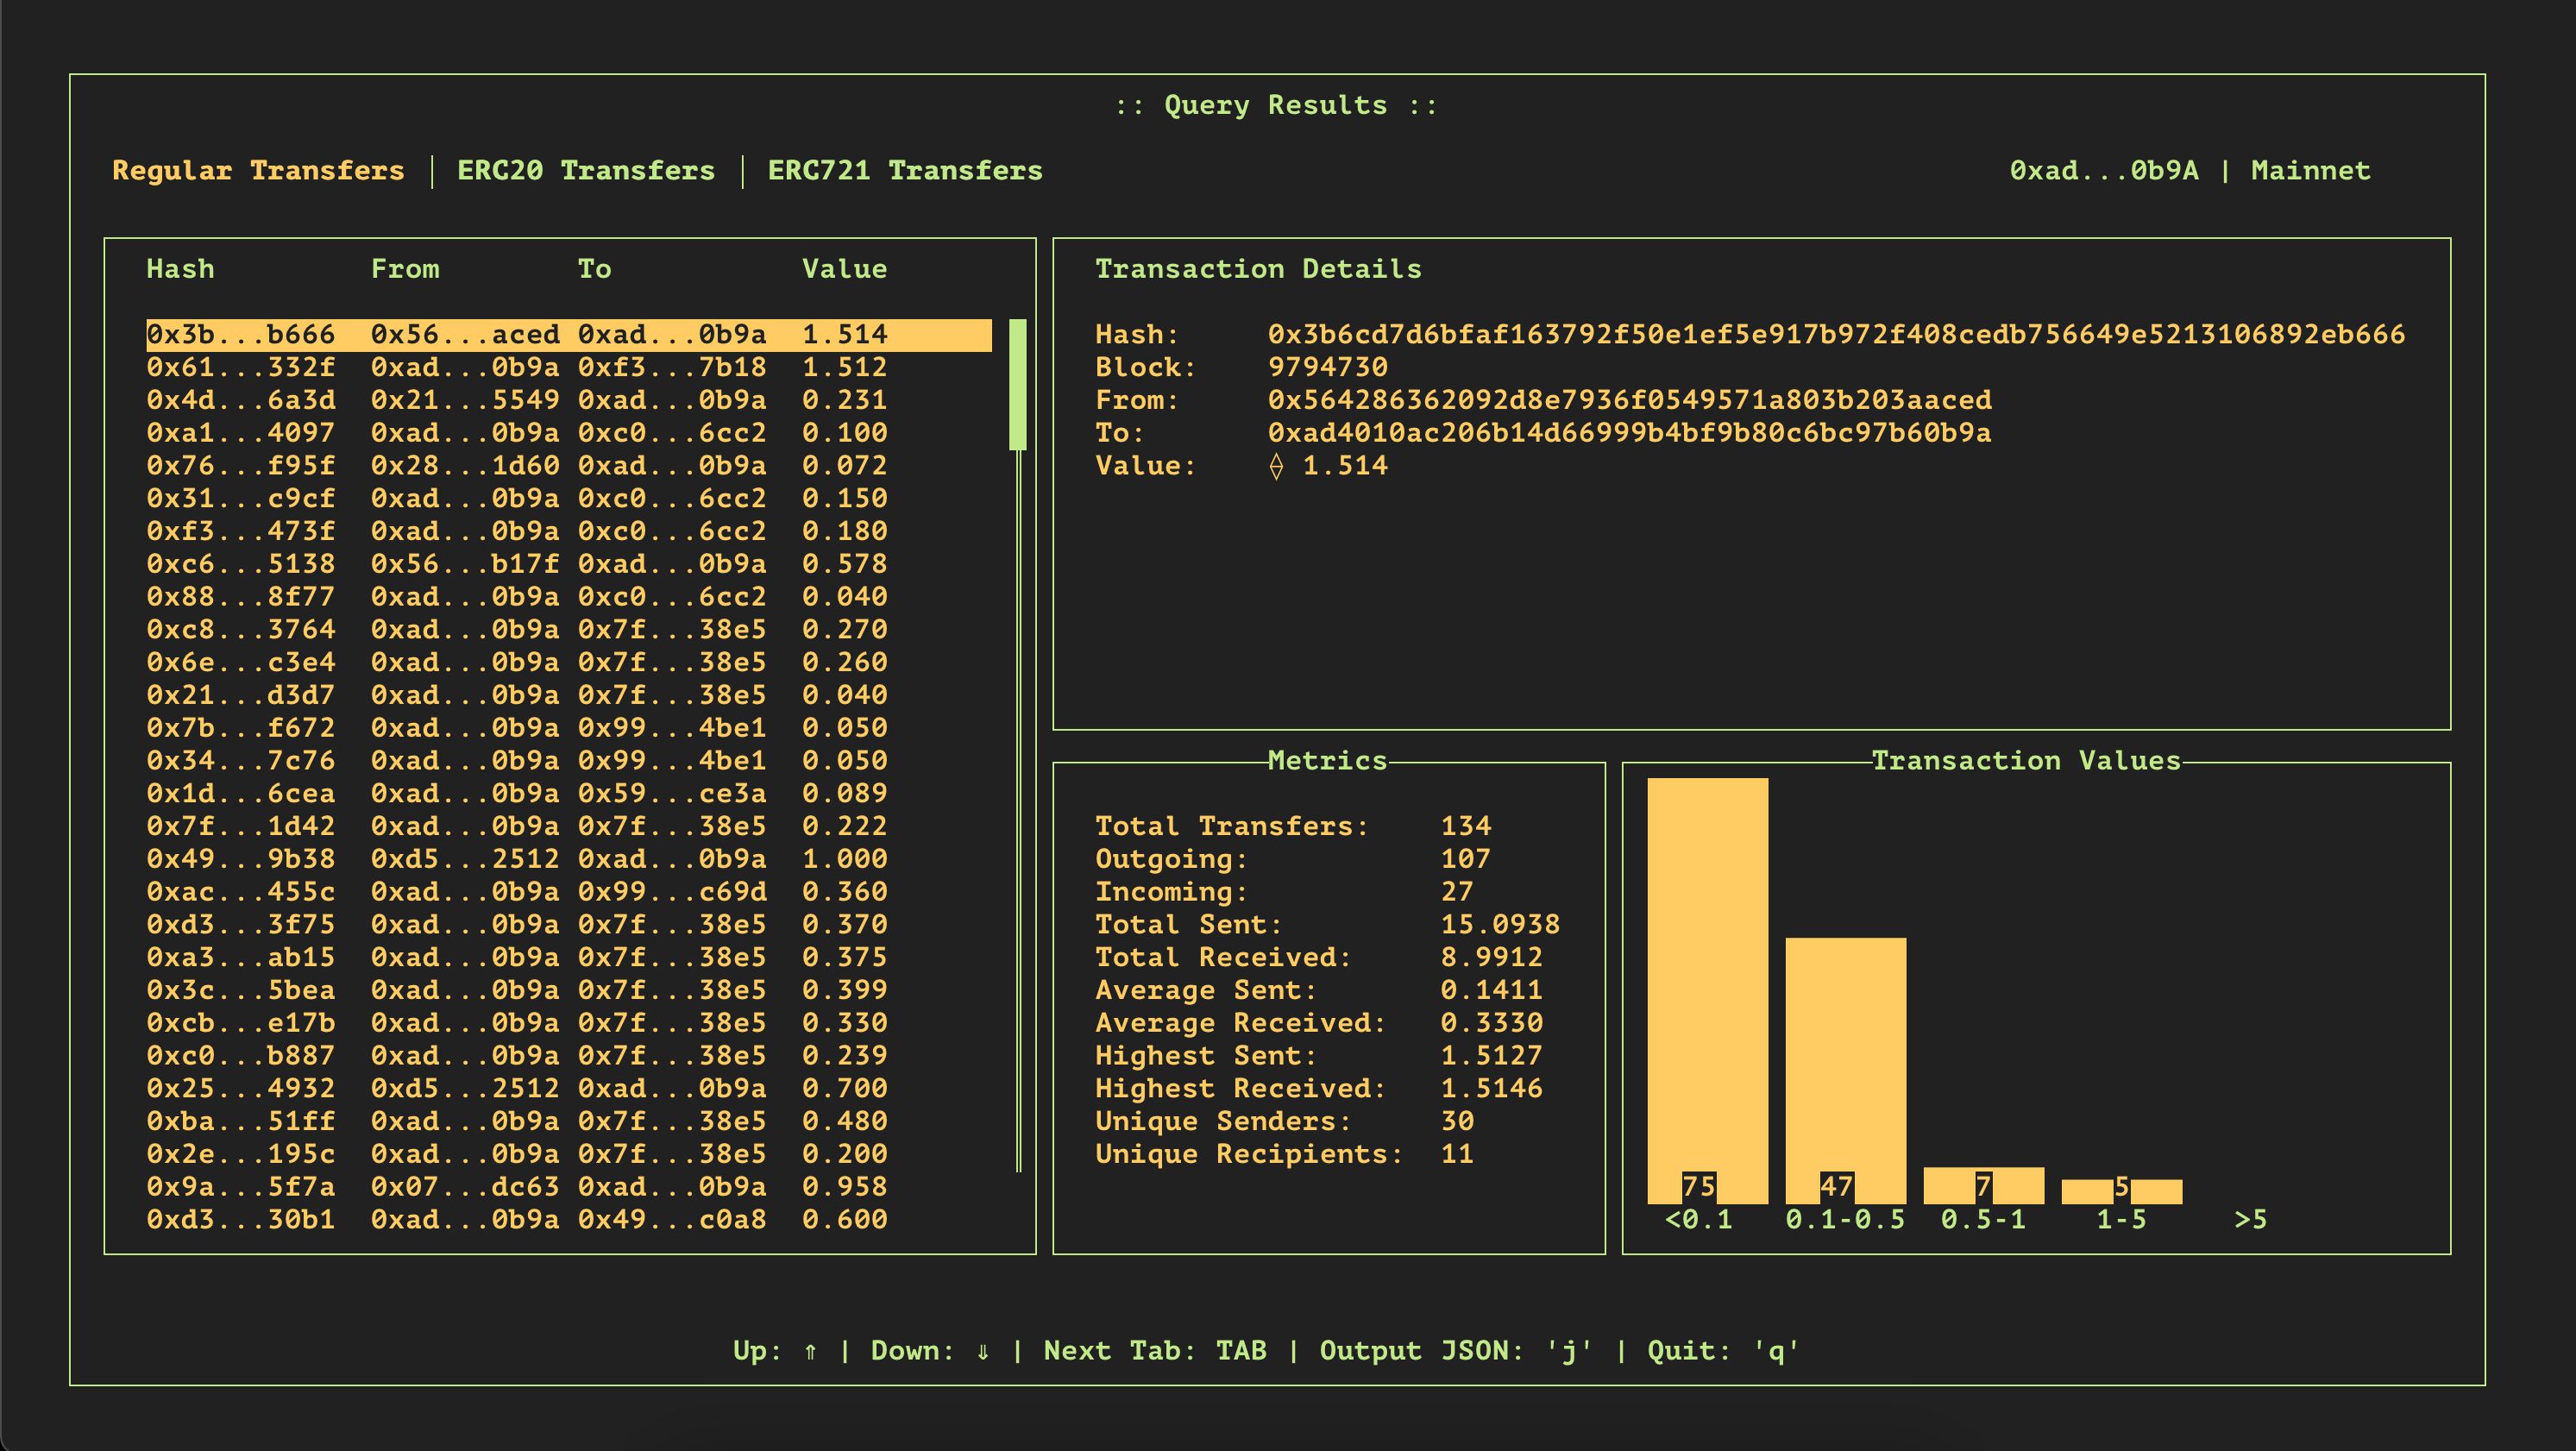The image size is (2576, 1451).
Task: Click the To address 0xad40...0b9a
Action: click(x=1629, y=433)
